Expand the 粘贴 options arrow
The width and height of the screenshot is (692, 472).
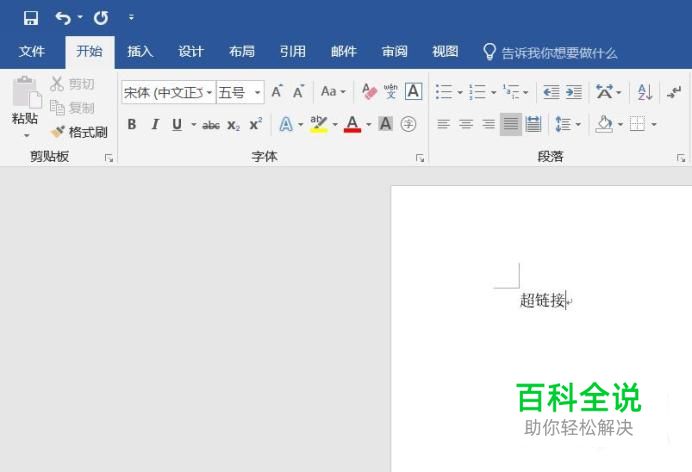(26, 135)
